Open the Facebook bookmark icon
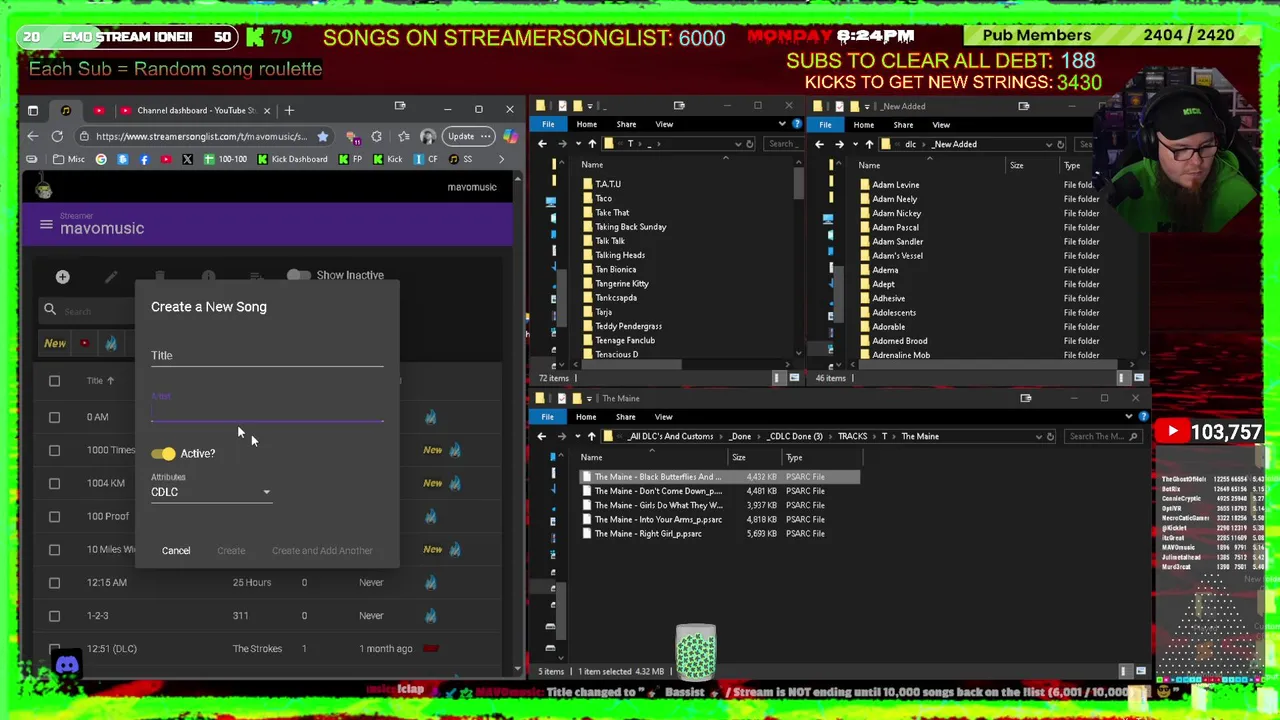Viewport: 1280px width, 720px height. (144, 159)
